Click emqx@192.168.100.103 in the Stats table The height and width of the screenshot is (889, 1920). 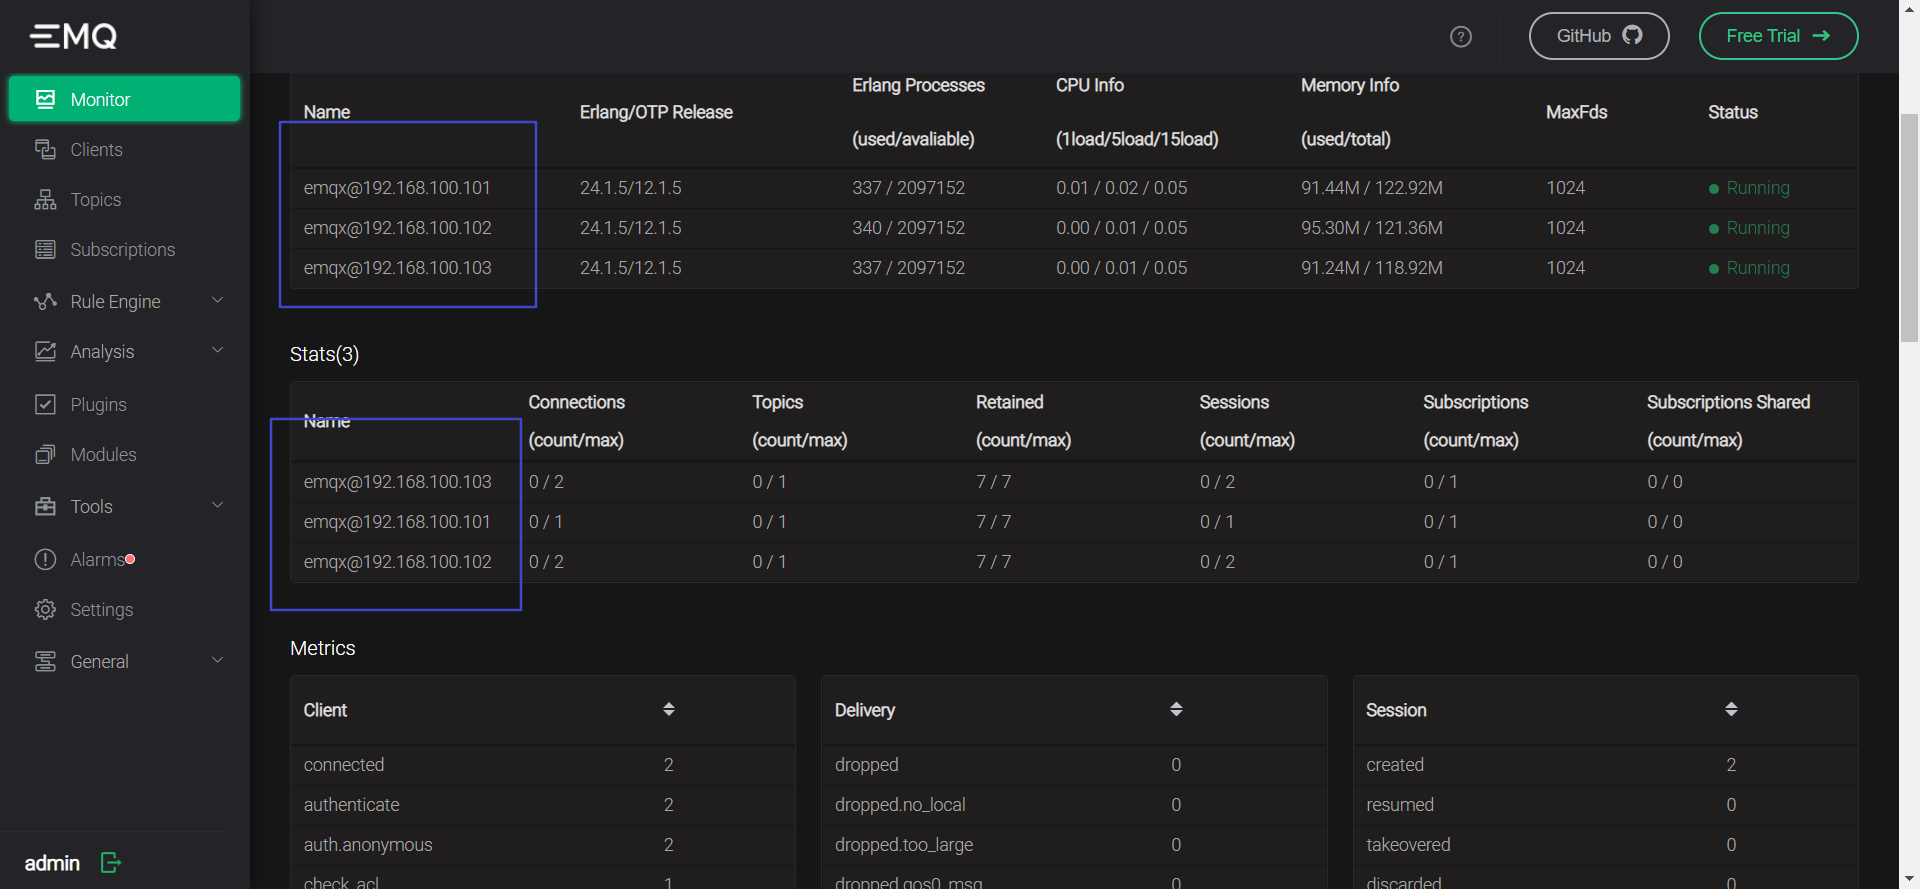[397, 482]
